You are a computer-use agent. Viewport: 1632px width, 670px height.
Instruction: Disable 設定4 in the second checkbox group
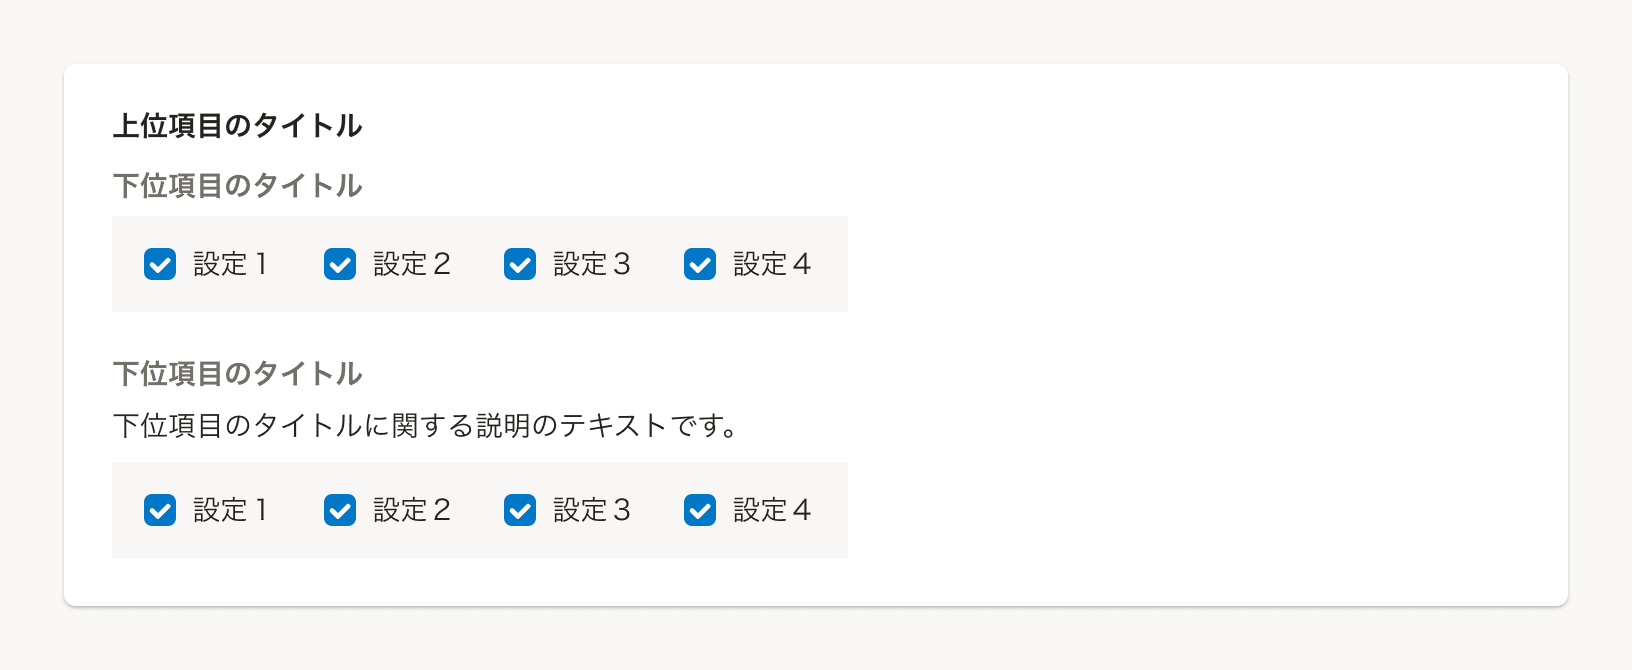pyautogui.click(x=699, y=510)
